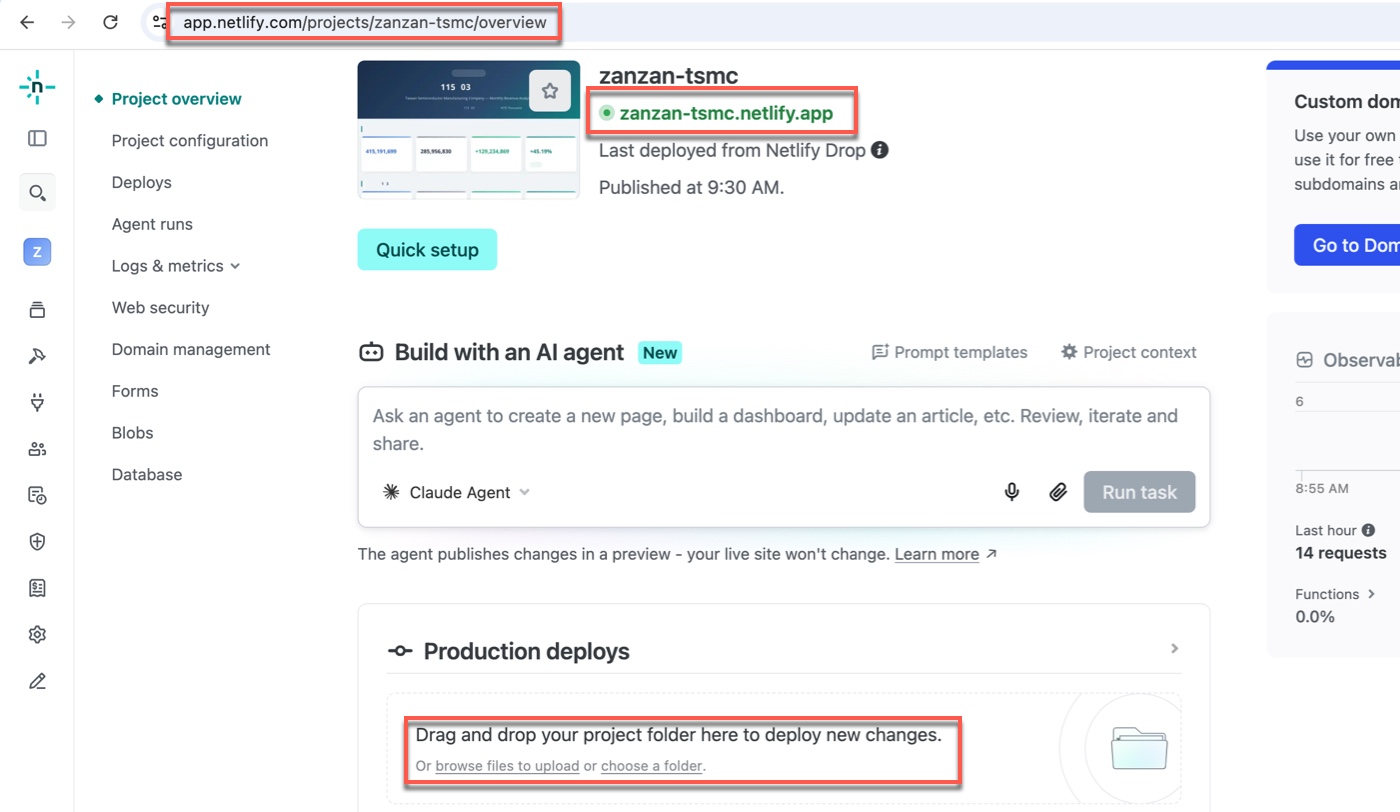The width and height of the screenshot is (1400, 812).
Task: Go to Project overview
Action: point(177,99)
